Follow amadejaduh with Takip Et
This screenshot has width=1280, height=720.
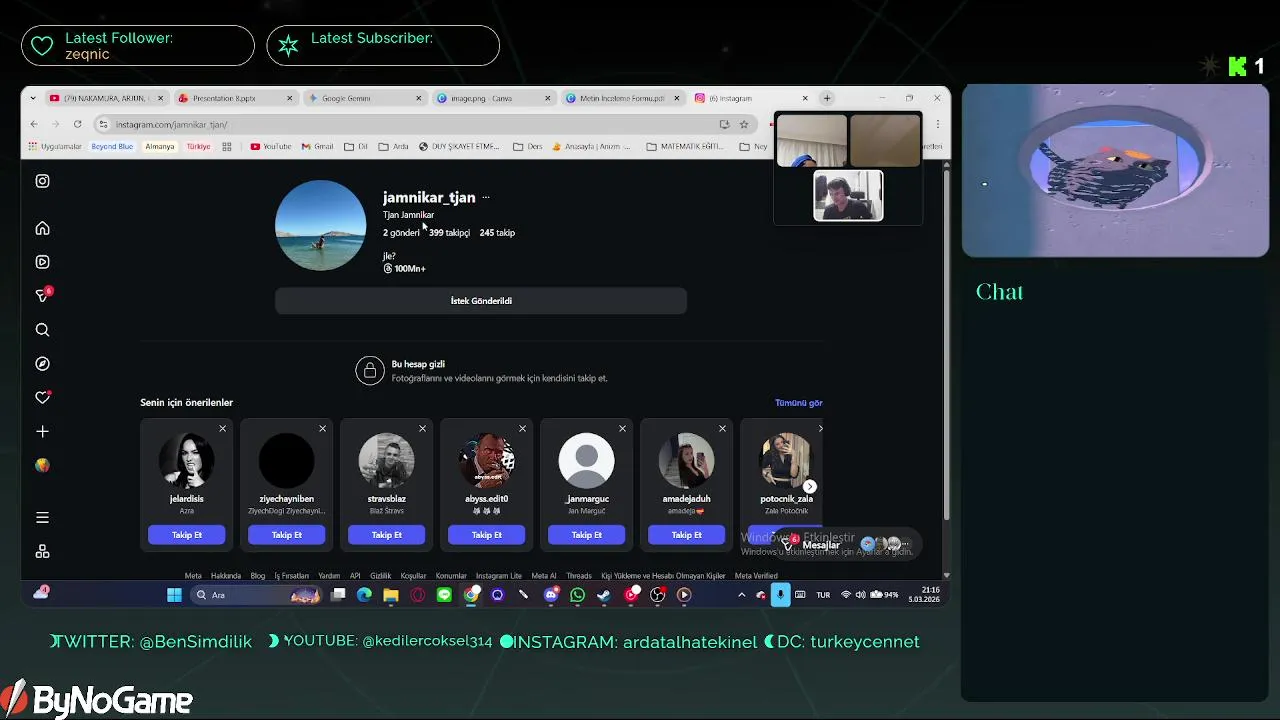687,535
